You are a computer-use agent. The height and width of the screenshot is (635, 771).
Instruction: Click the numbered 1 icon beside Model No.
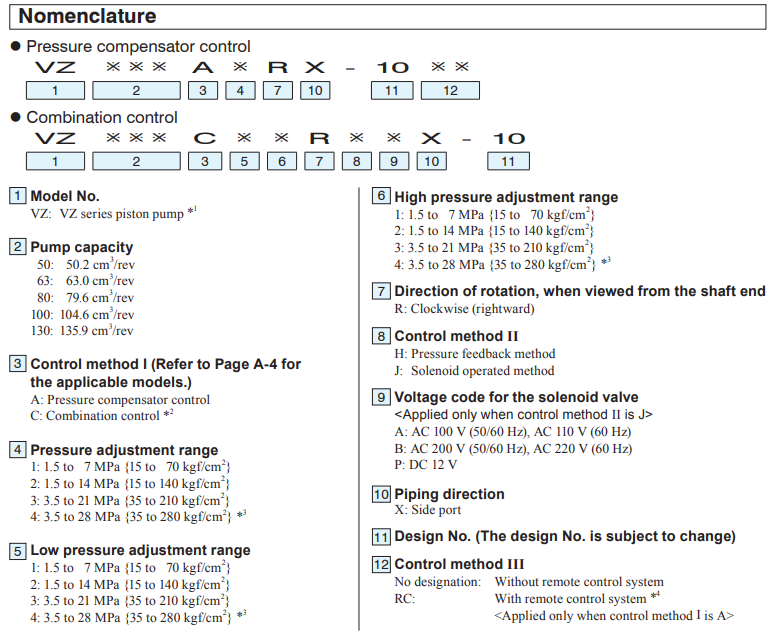tap(18, 197)
